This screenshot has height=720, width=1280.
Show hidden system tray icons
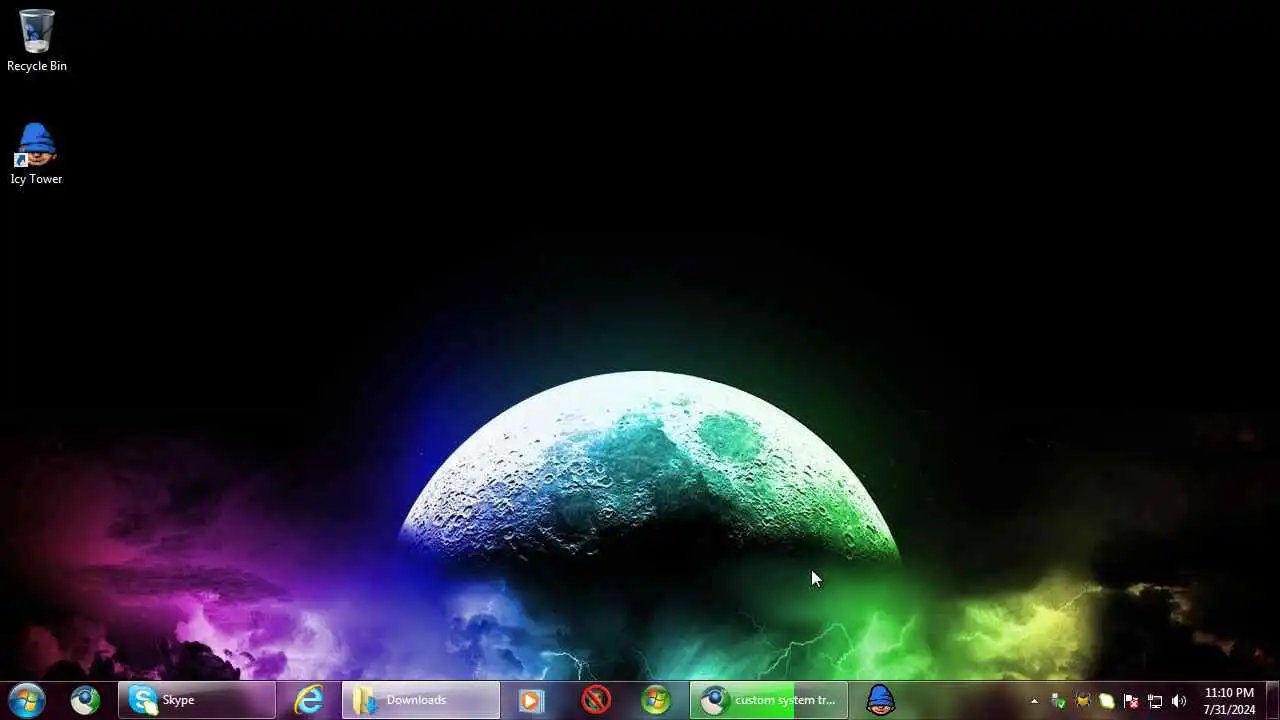(x=1034, y=701)
